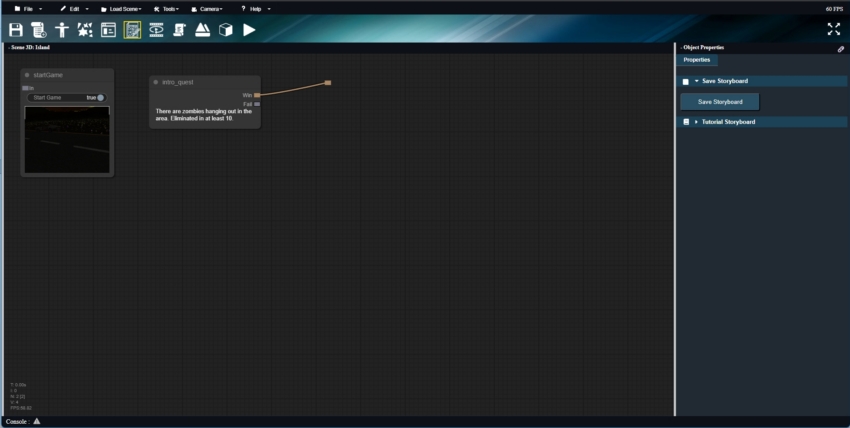Open the Help menu
Image resolution: width=850 pixels, height=428 pixels.
tap(256, 9)
